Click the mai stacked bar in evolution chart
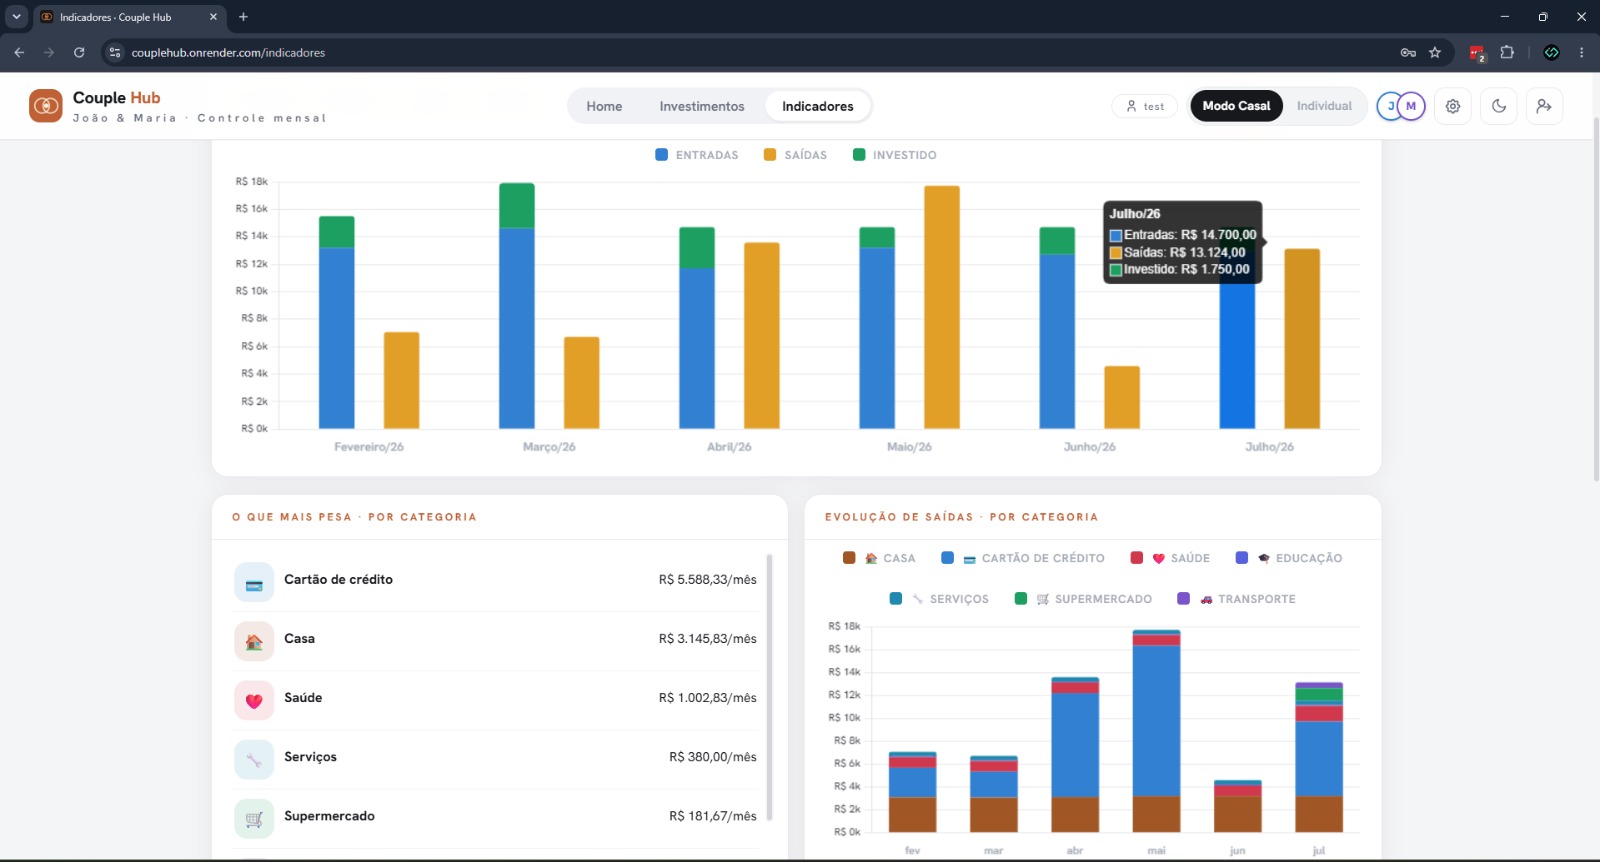Image resolution: width=1600 pixels, height=862 pixels. pyautogui.click(x=1156, y=731)
